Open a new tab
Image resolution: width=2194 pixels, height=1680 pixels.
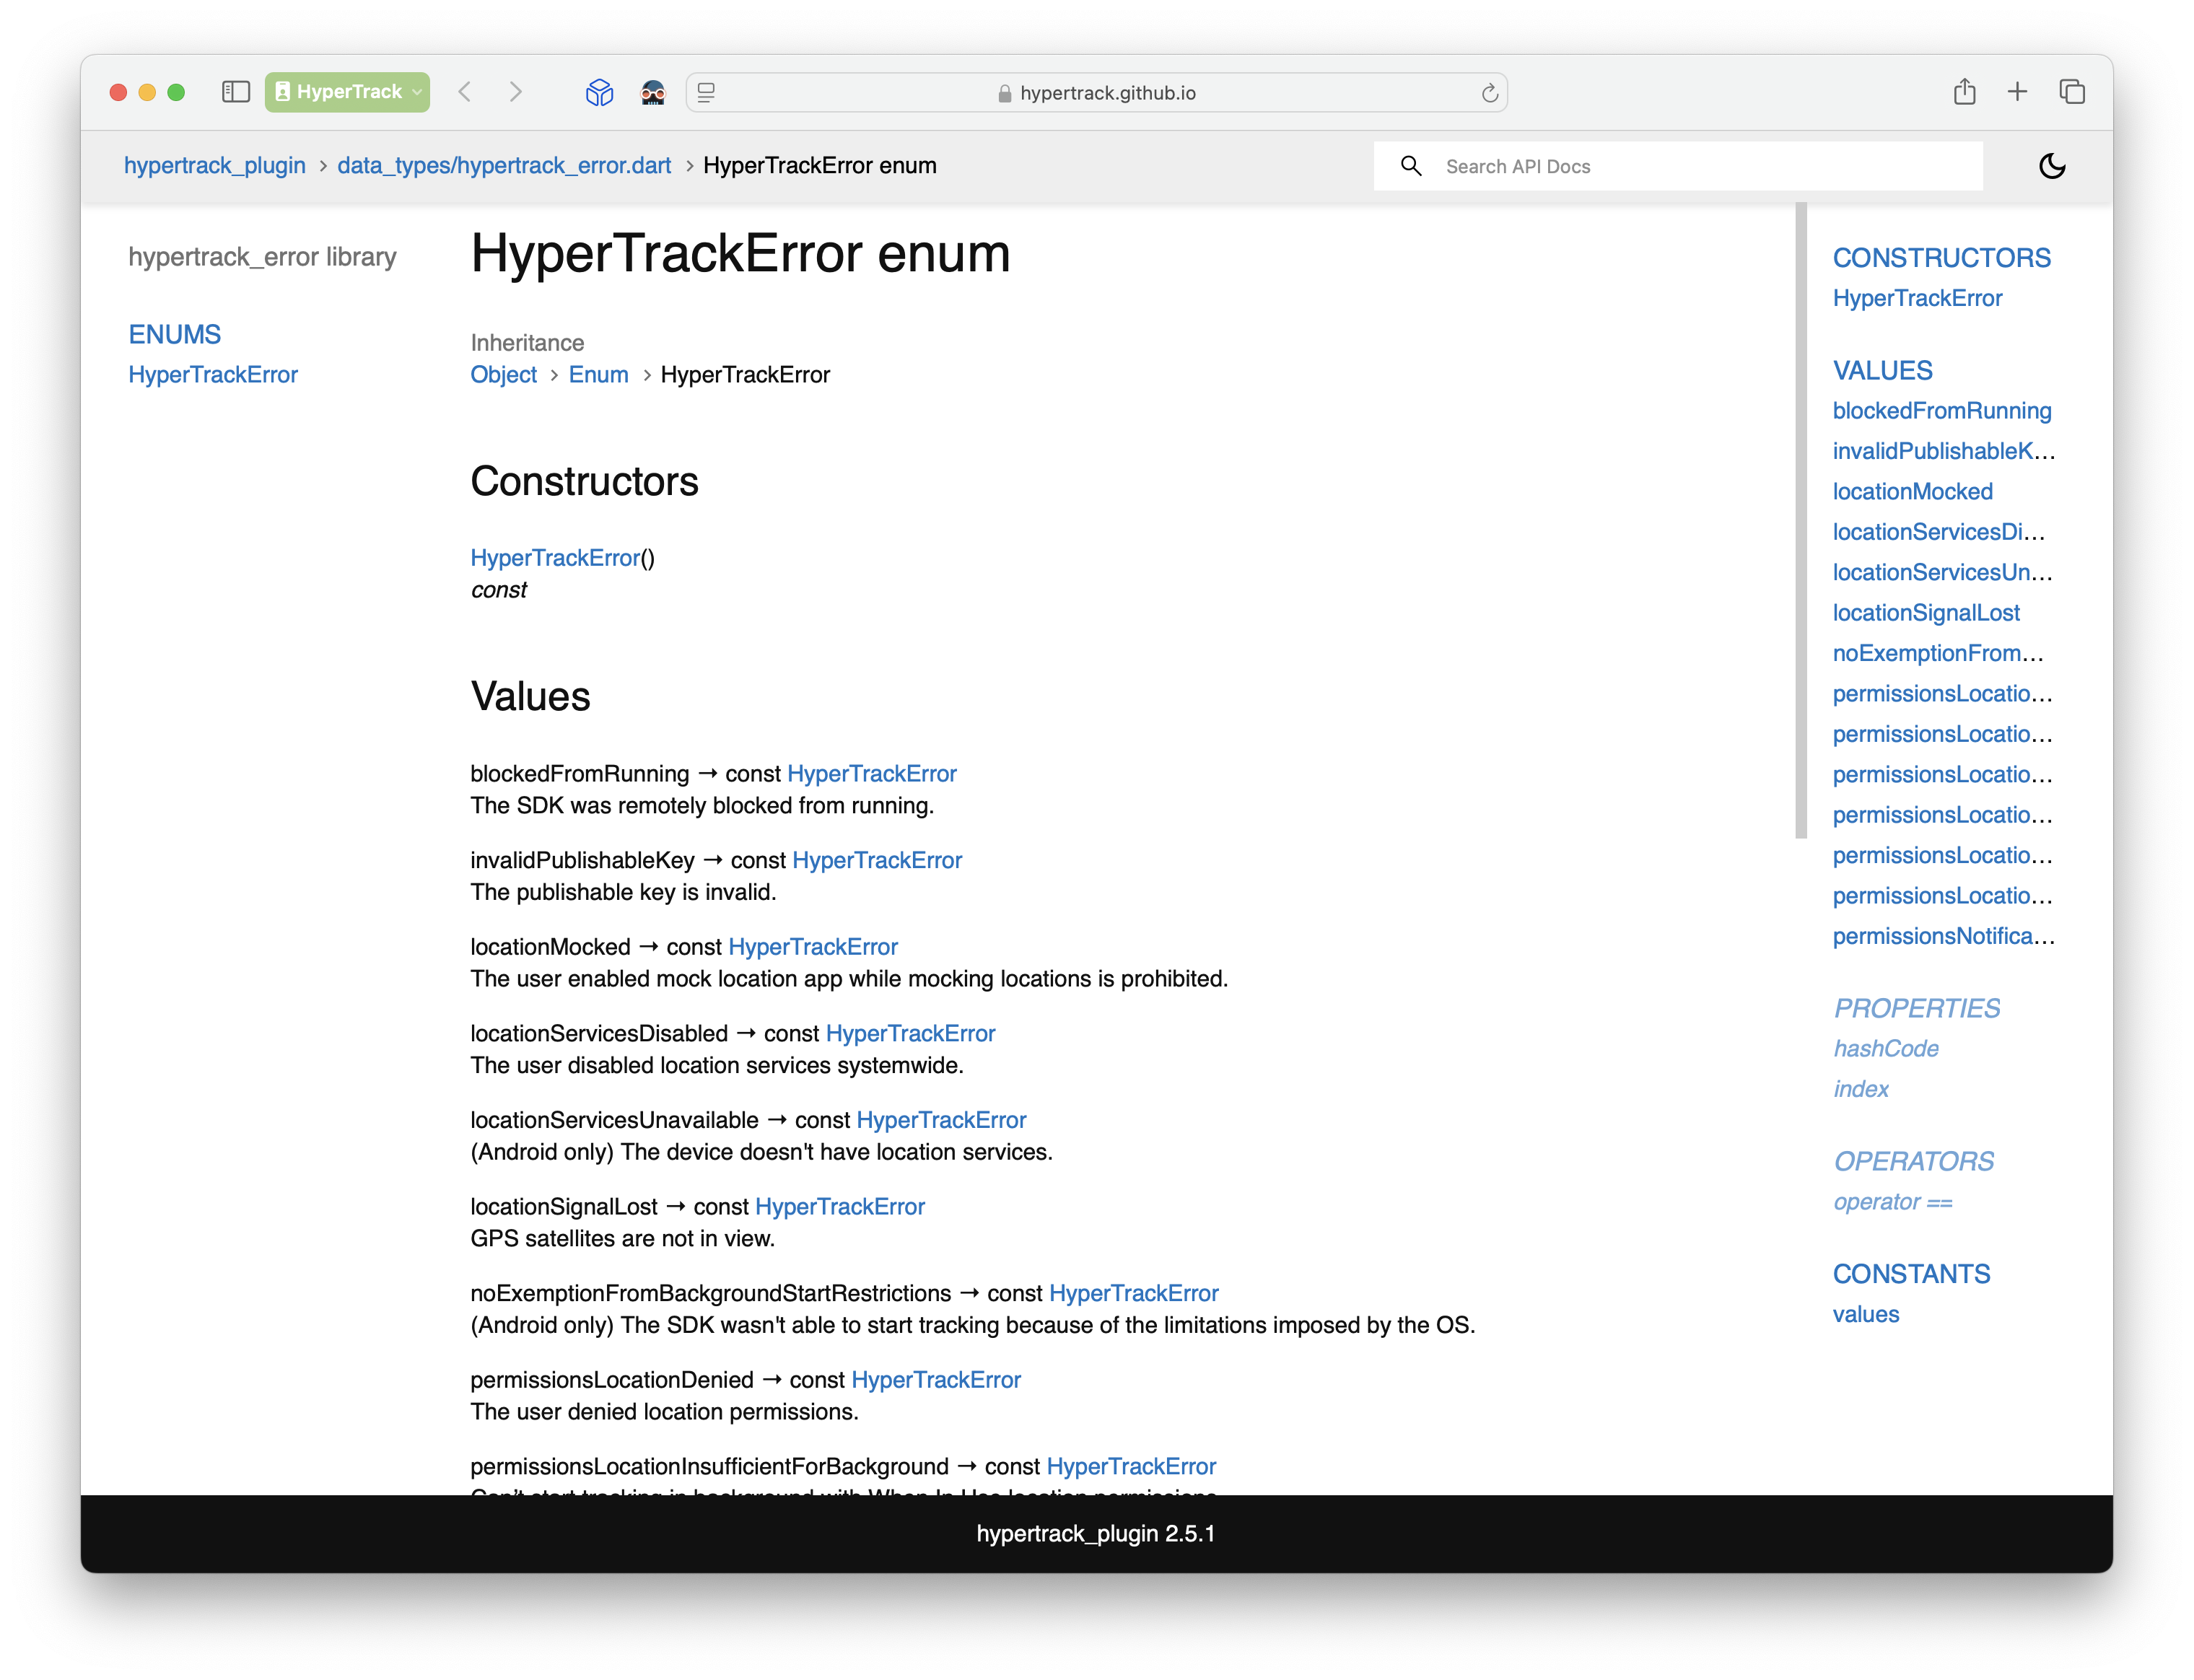click(2017, 92)
